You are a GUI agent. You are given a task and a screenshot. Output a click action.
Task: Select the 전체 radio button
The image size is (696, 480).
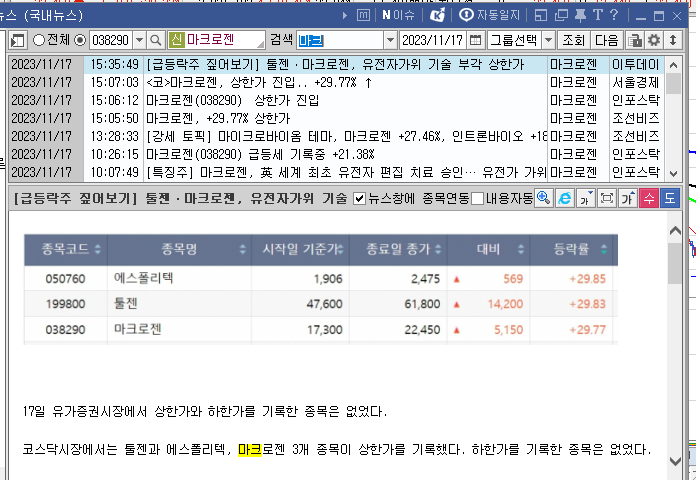[x=39, y=40]
